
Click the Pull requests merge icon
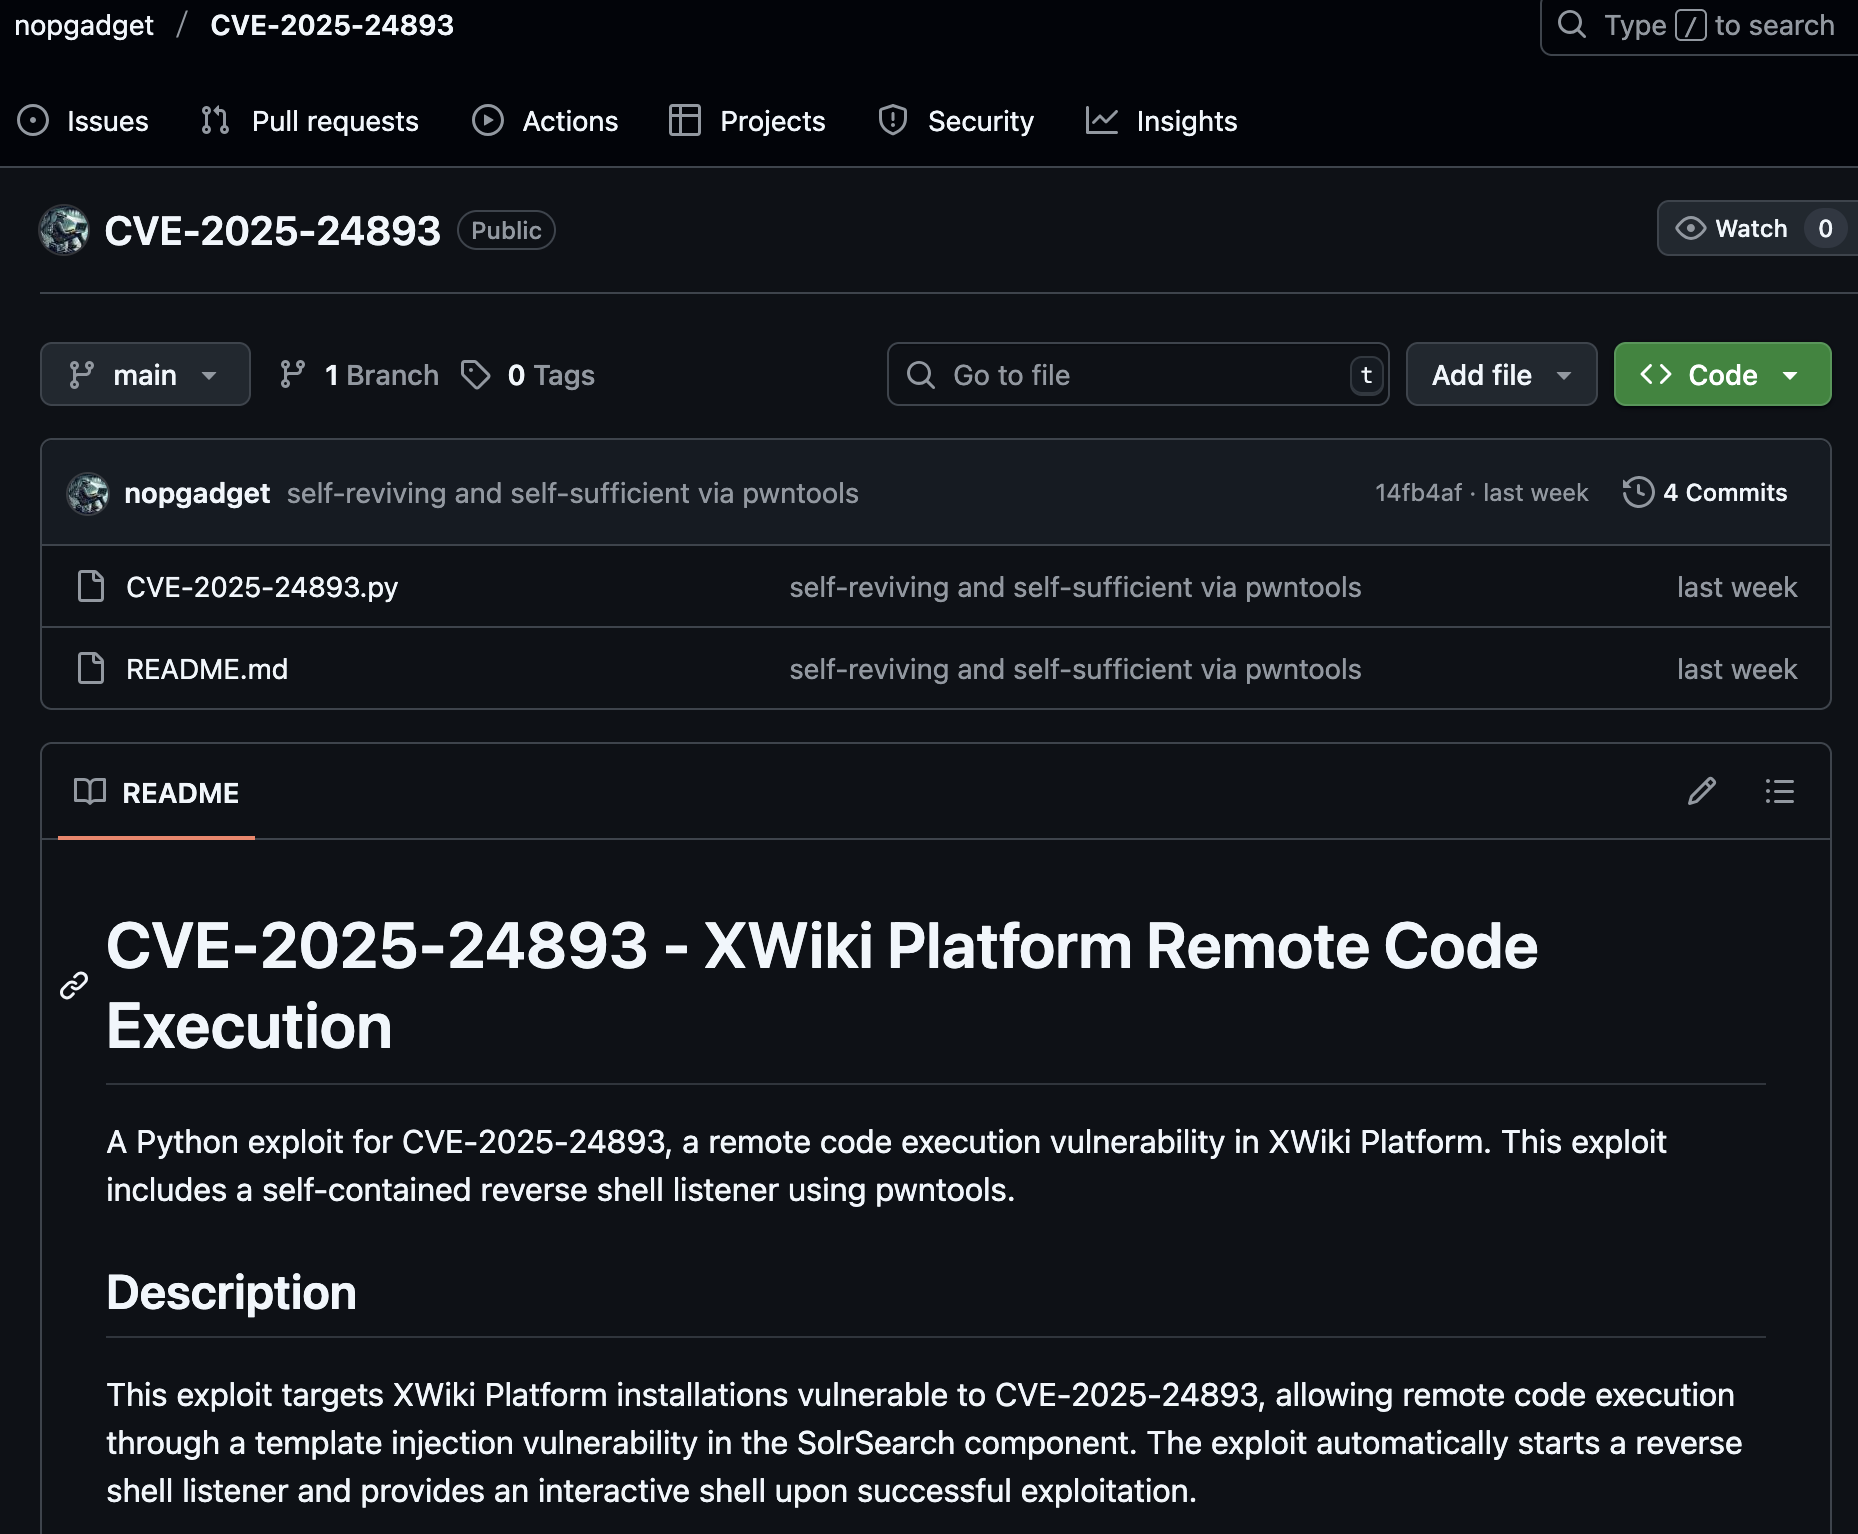(x=215, y=121)
